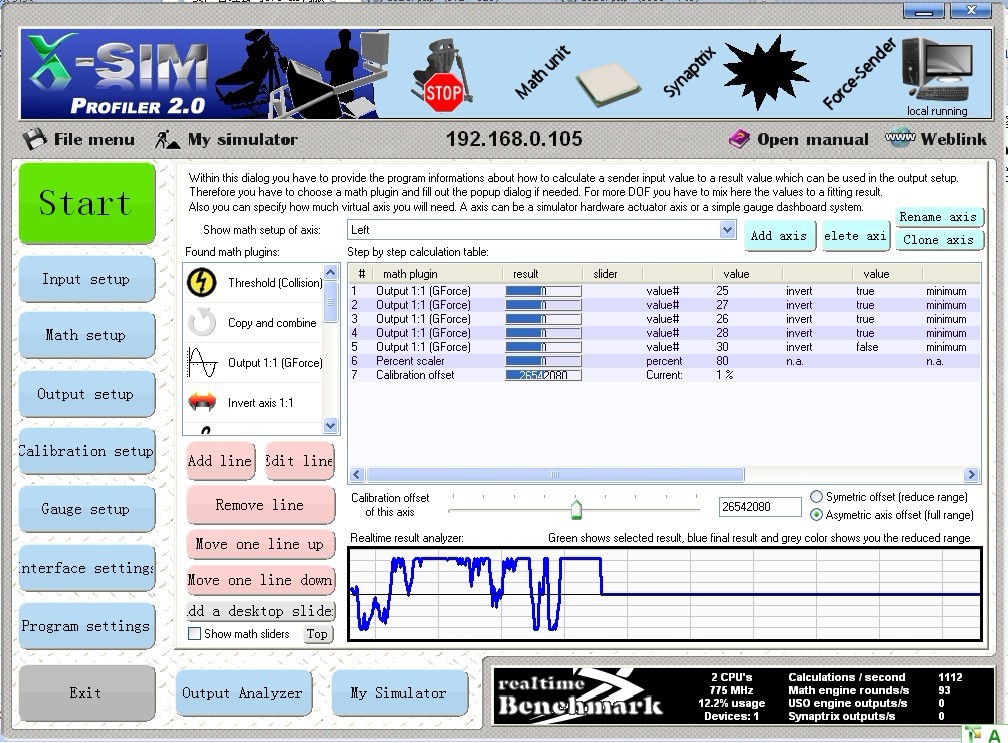The height and width of the screenshot is (743, 1008).
Task: Click the calculation table scroll right arrow
Action: [971, 475]
